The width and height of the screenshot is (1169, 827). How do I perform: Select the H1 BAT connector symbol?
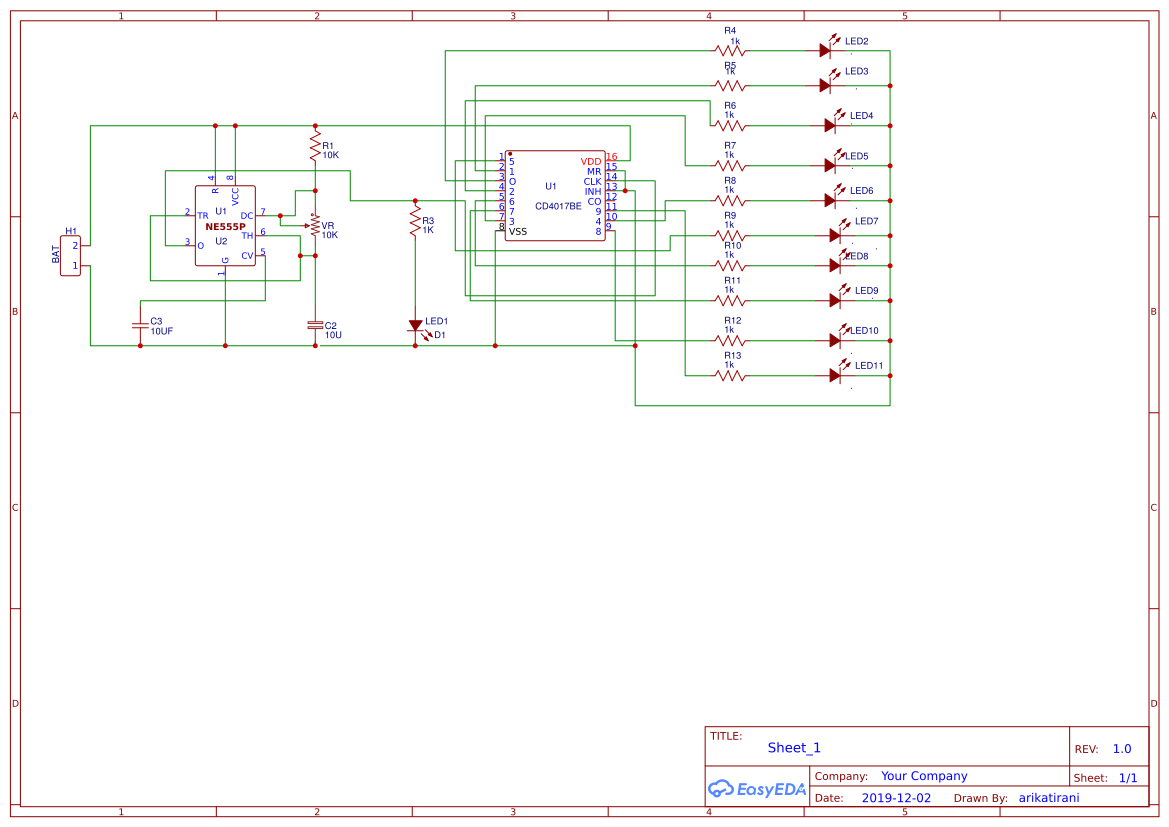click(x=71, y=256)
